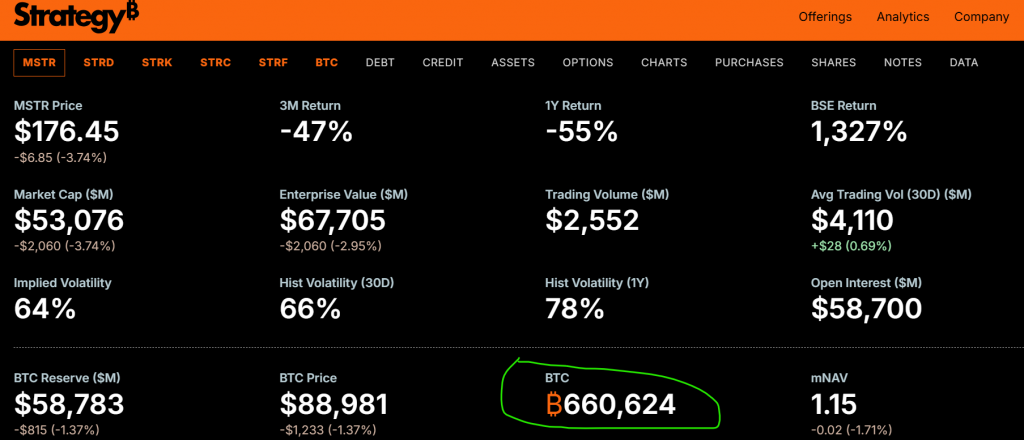
Task: Switch to the STRC tab
Action: (x=216, y=63)
